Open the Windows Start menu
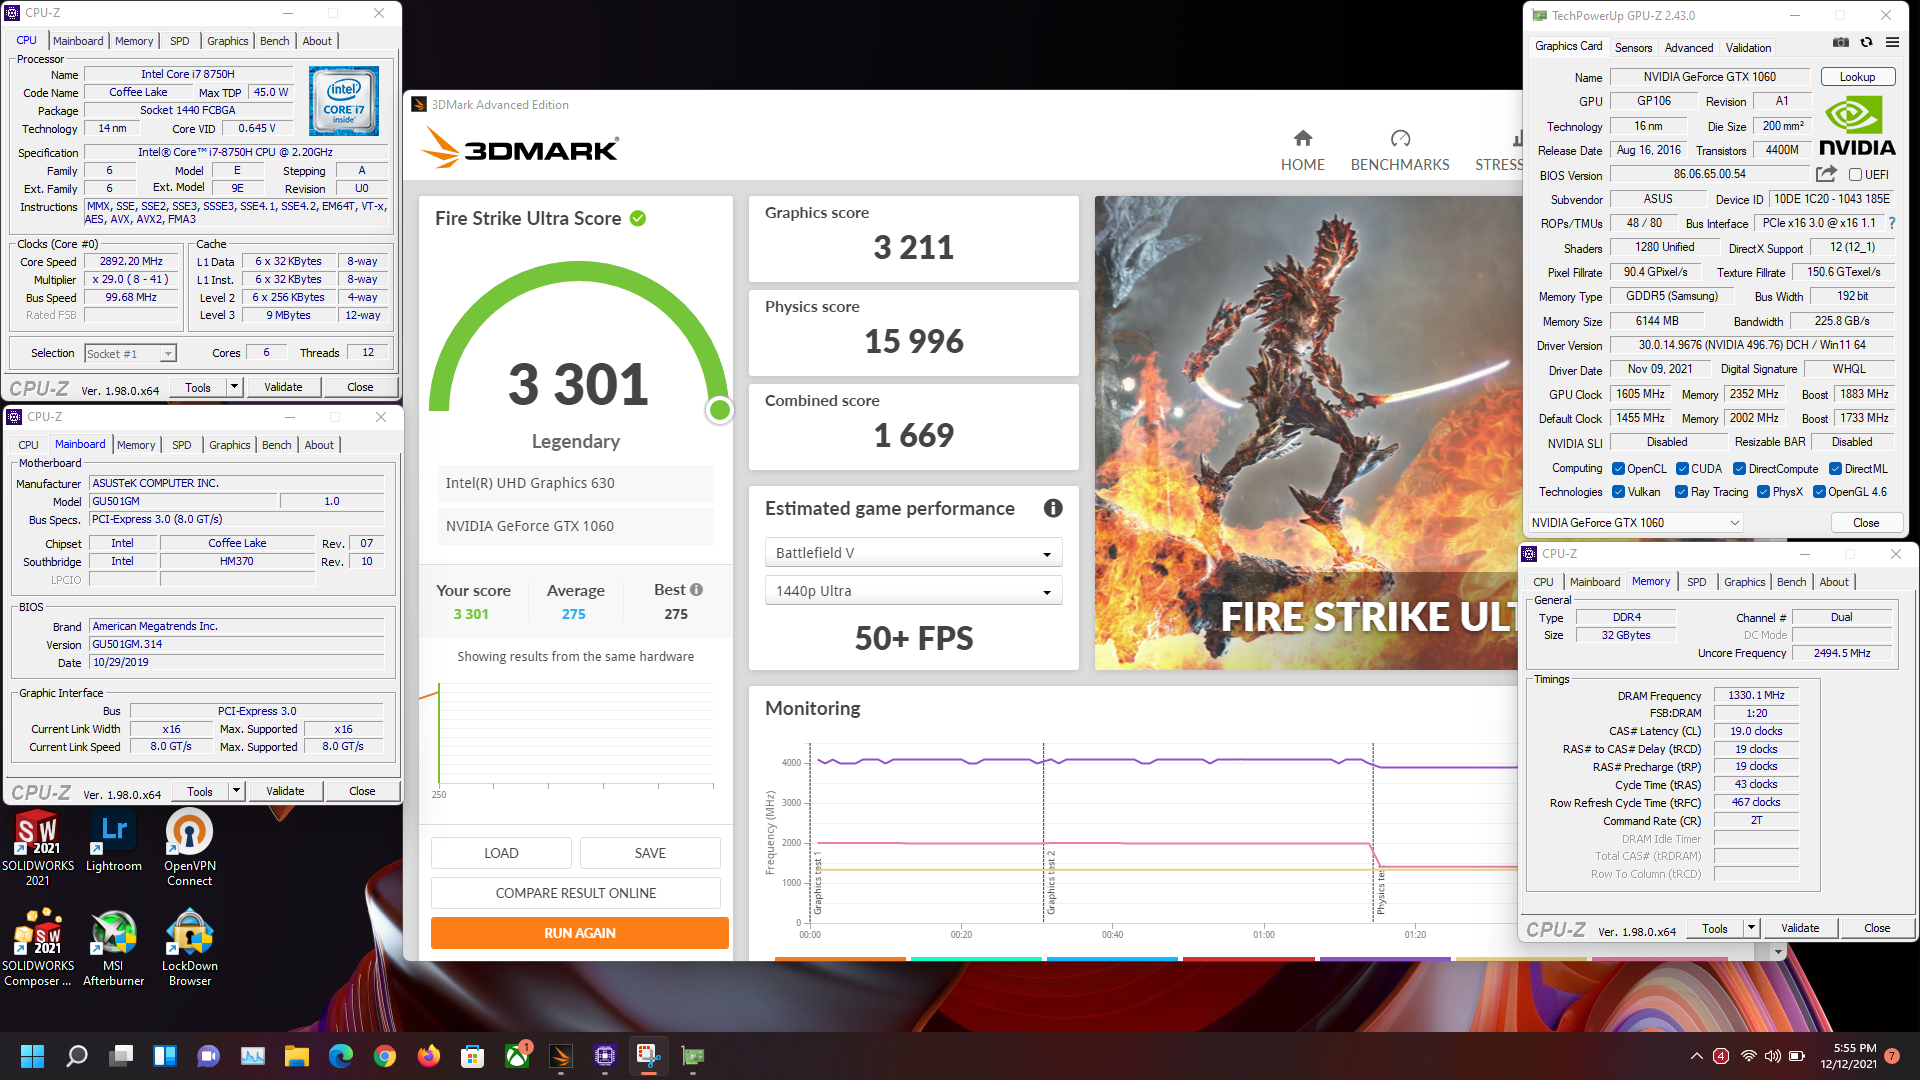 coord(33,1056)
